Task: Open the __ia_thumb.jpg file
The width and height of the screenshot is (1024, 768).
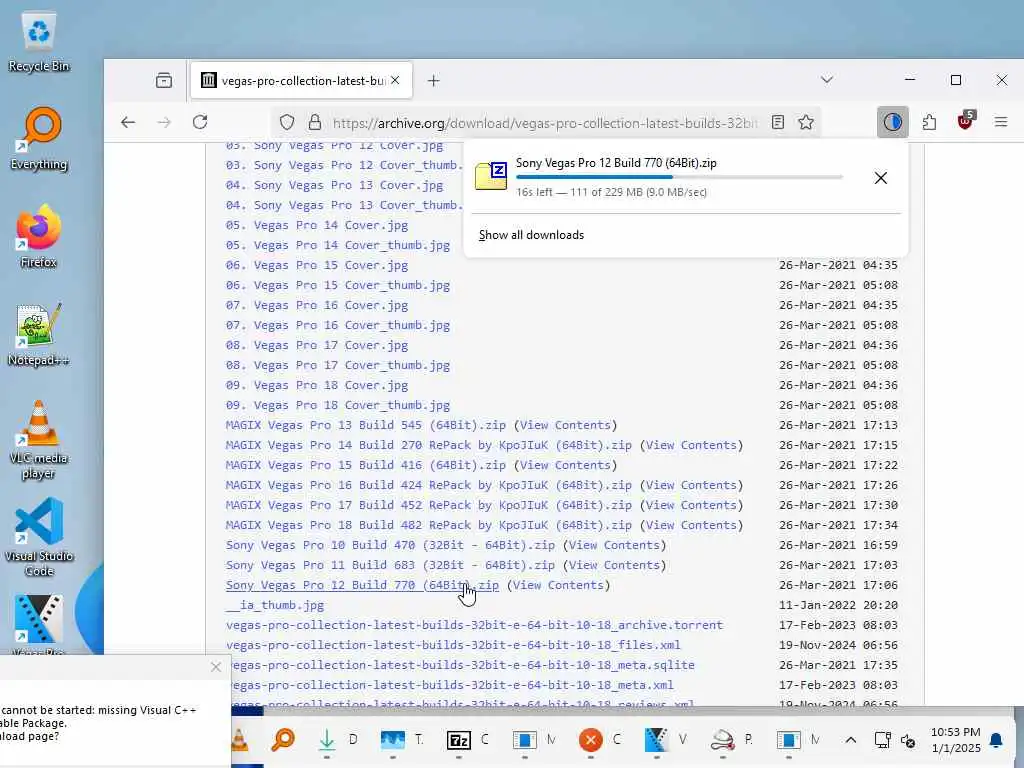Action: tap(274, 605)
